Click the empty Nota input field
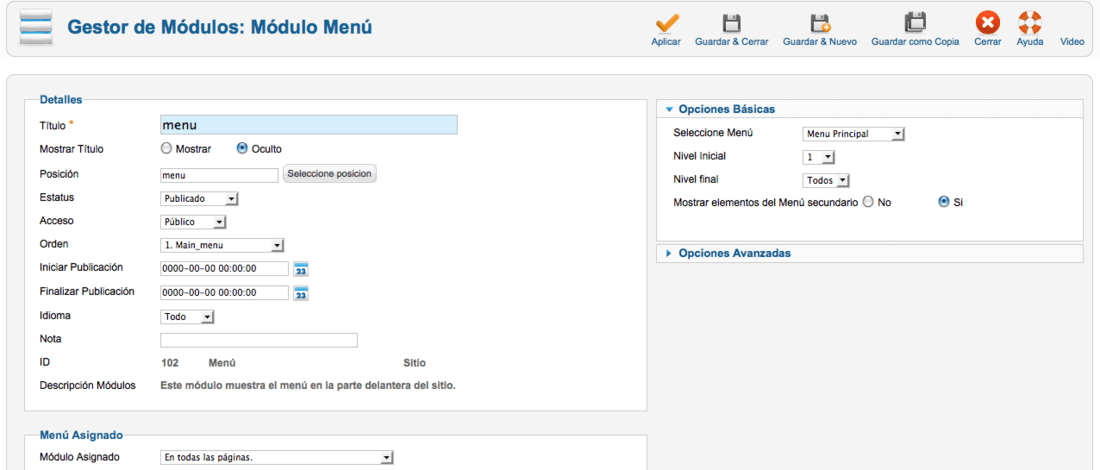This screenshot has height=470, width=1100. click(x=259, y=340)
